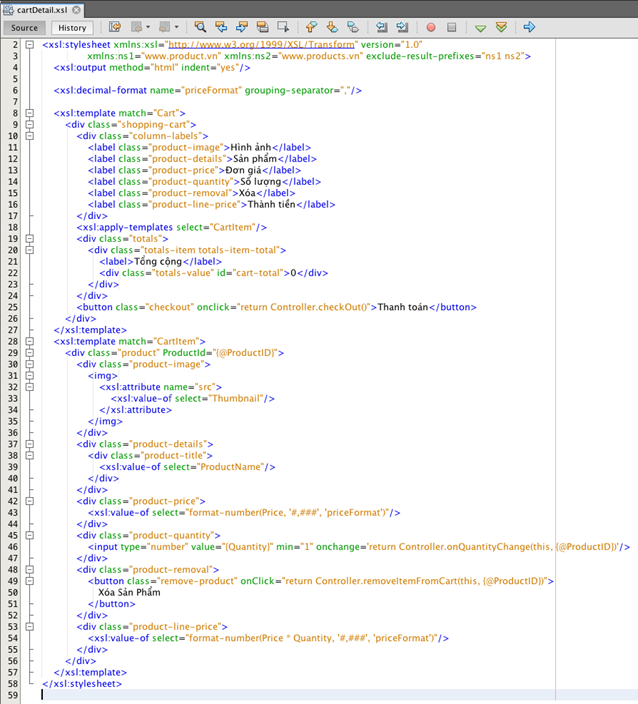Open the Forward history dropdown arrow
638x704 pixels.
tap(176, 27)
